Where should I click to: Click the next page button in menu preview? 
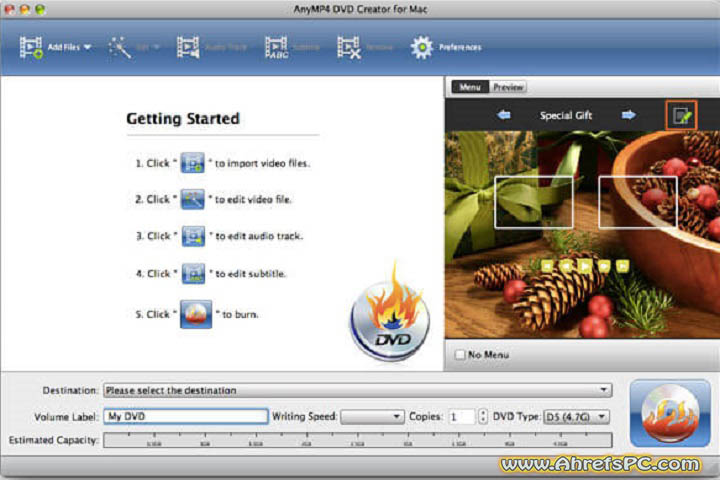click(x=604, y=266)
